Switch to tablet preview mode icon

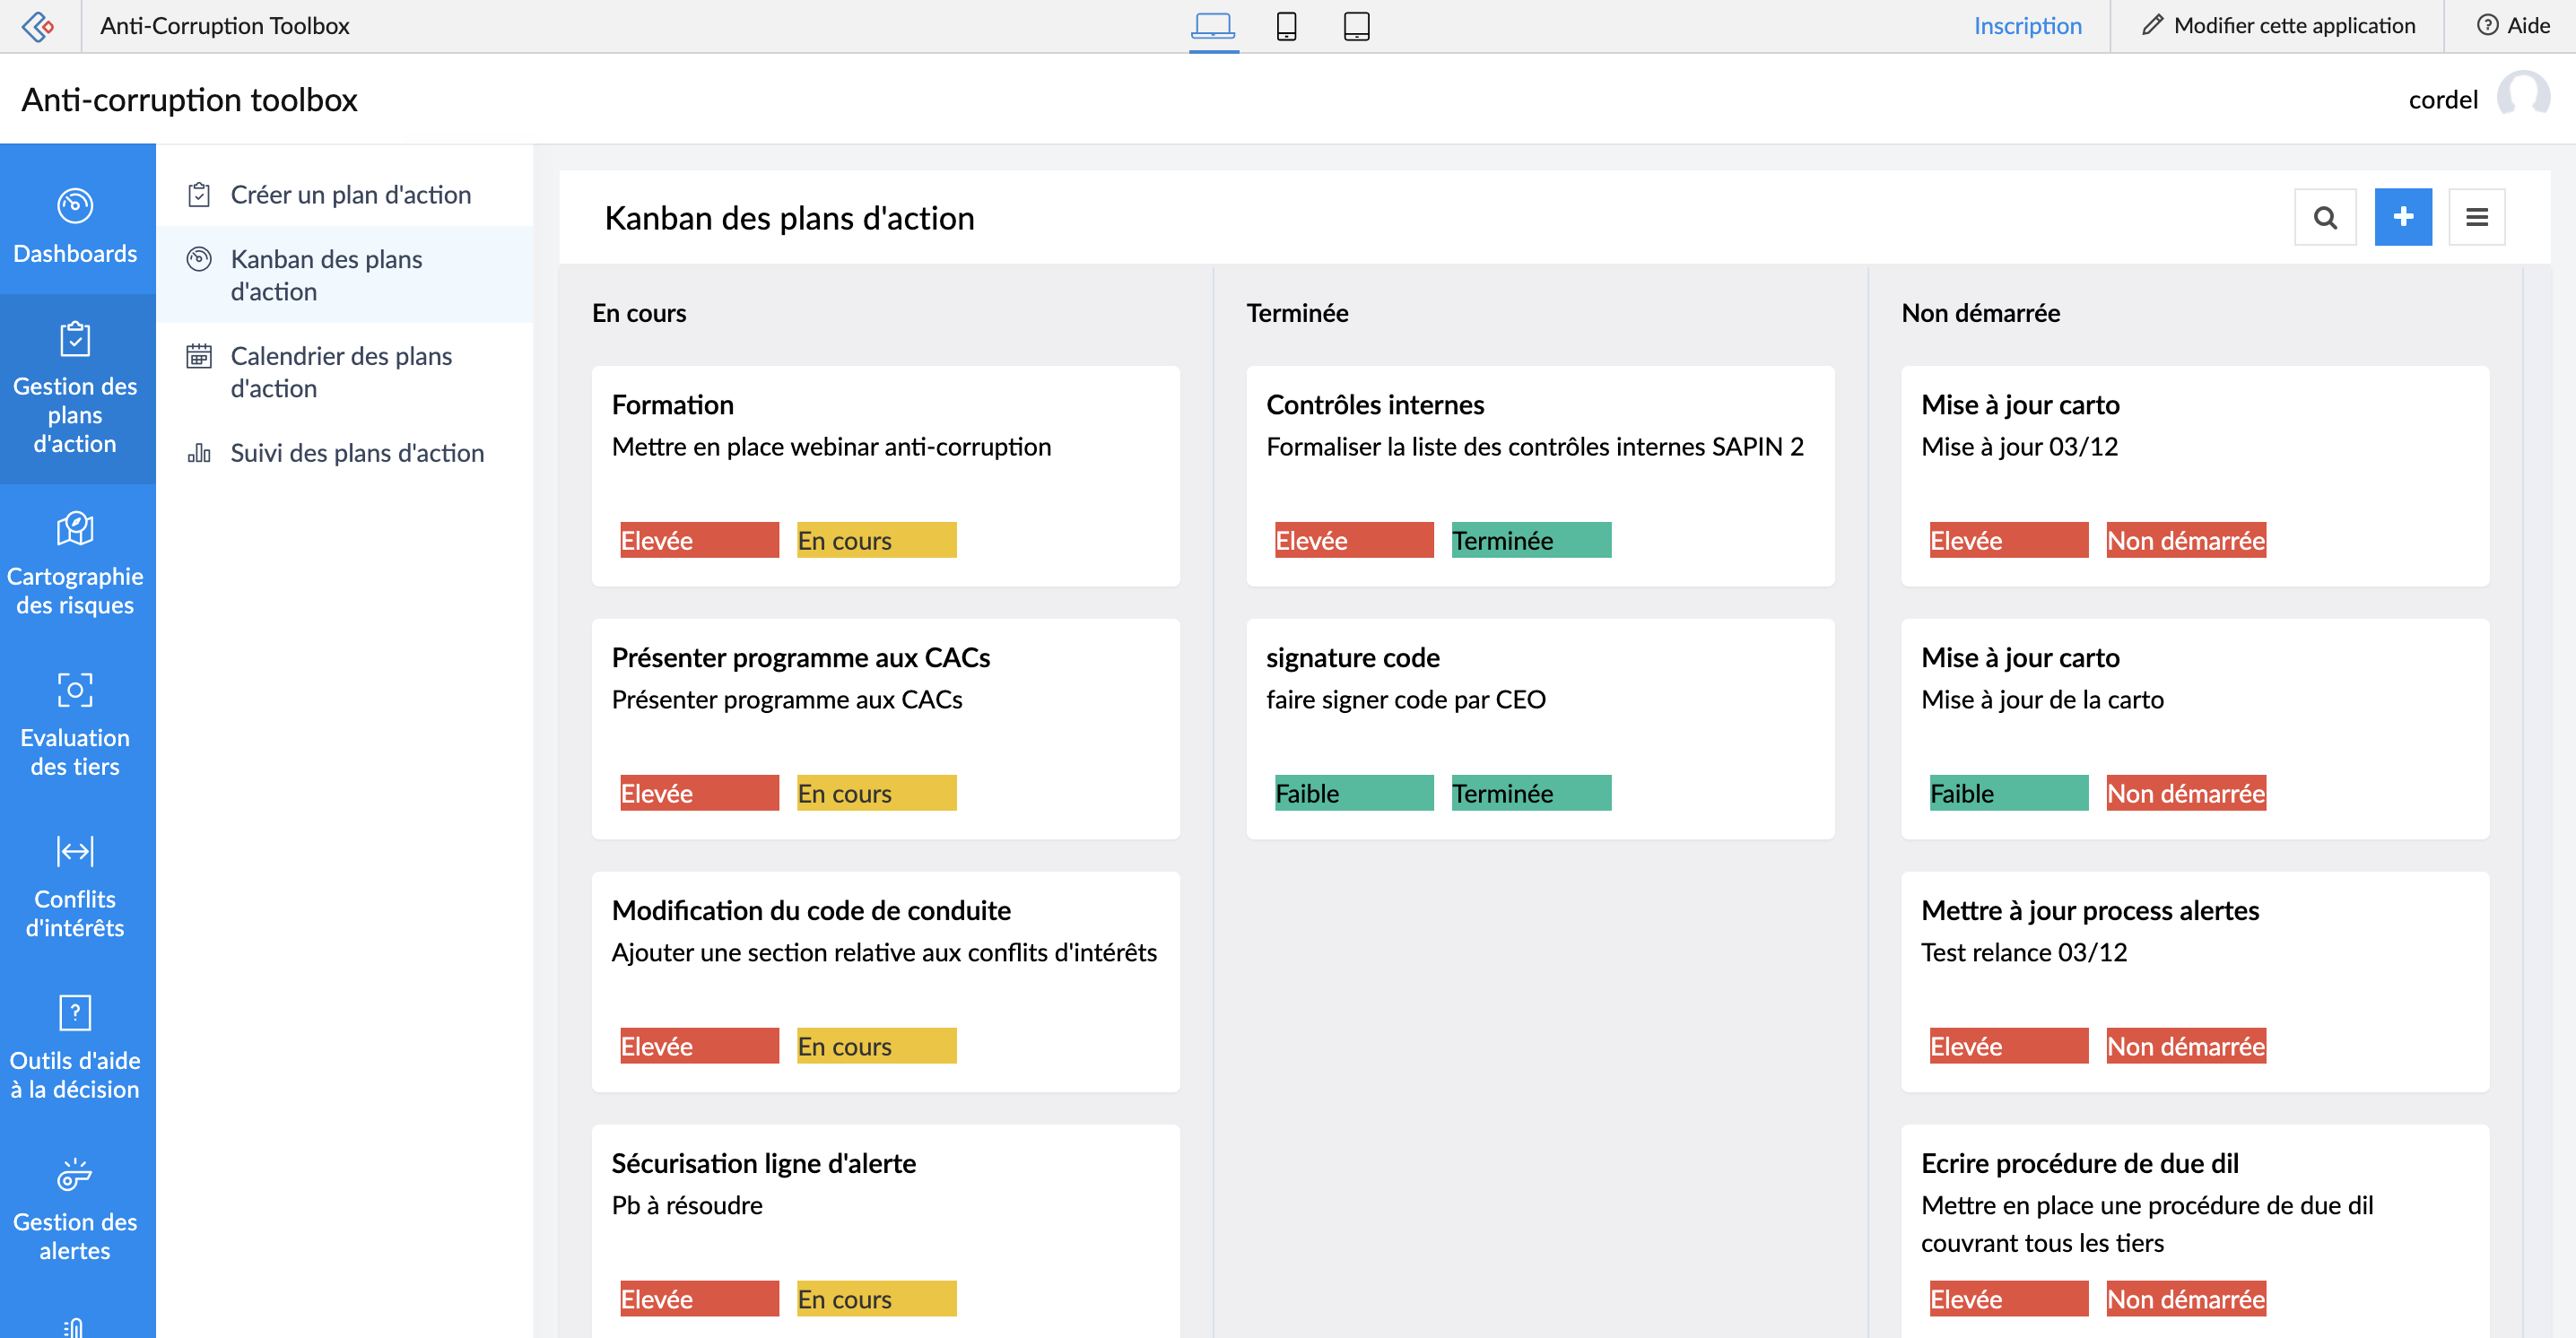click(1356, 25)
